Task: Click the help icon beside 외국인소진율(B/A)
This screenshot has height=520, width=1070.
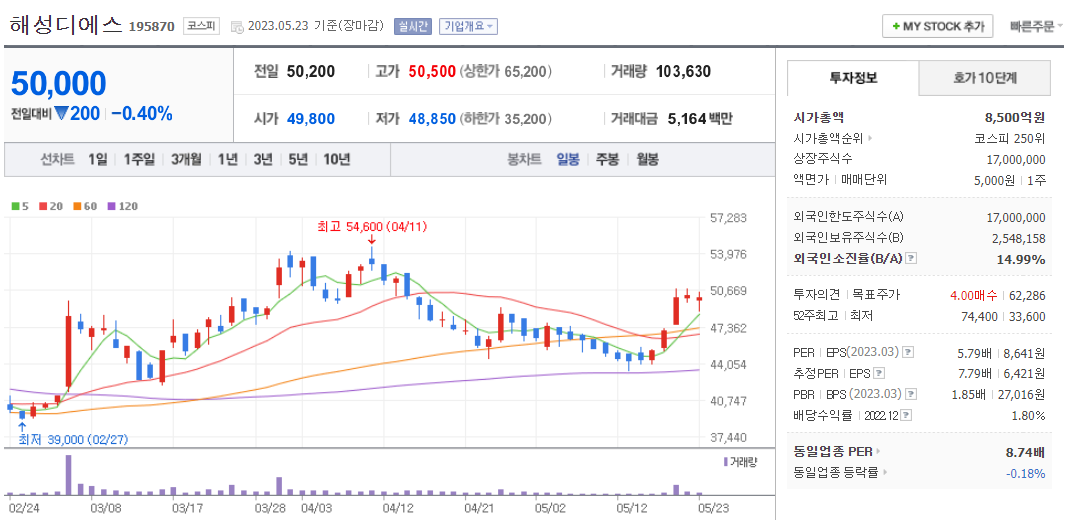Action: tap(911, 258)
